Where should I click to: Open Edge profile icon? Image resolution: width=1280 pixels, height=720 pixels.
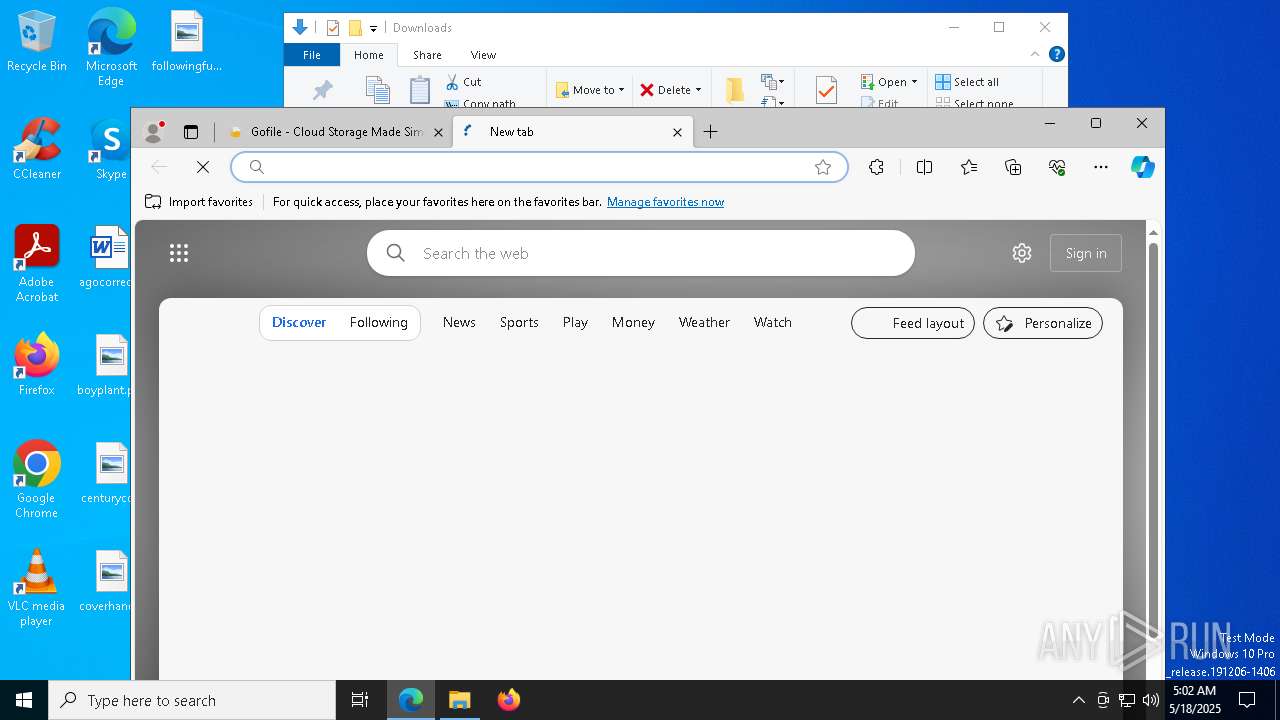(154, 131)
